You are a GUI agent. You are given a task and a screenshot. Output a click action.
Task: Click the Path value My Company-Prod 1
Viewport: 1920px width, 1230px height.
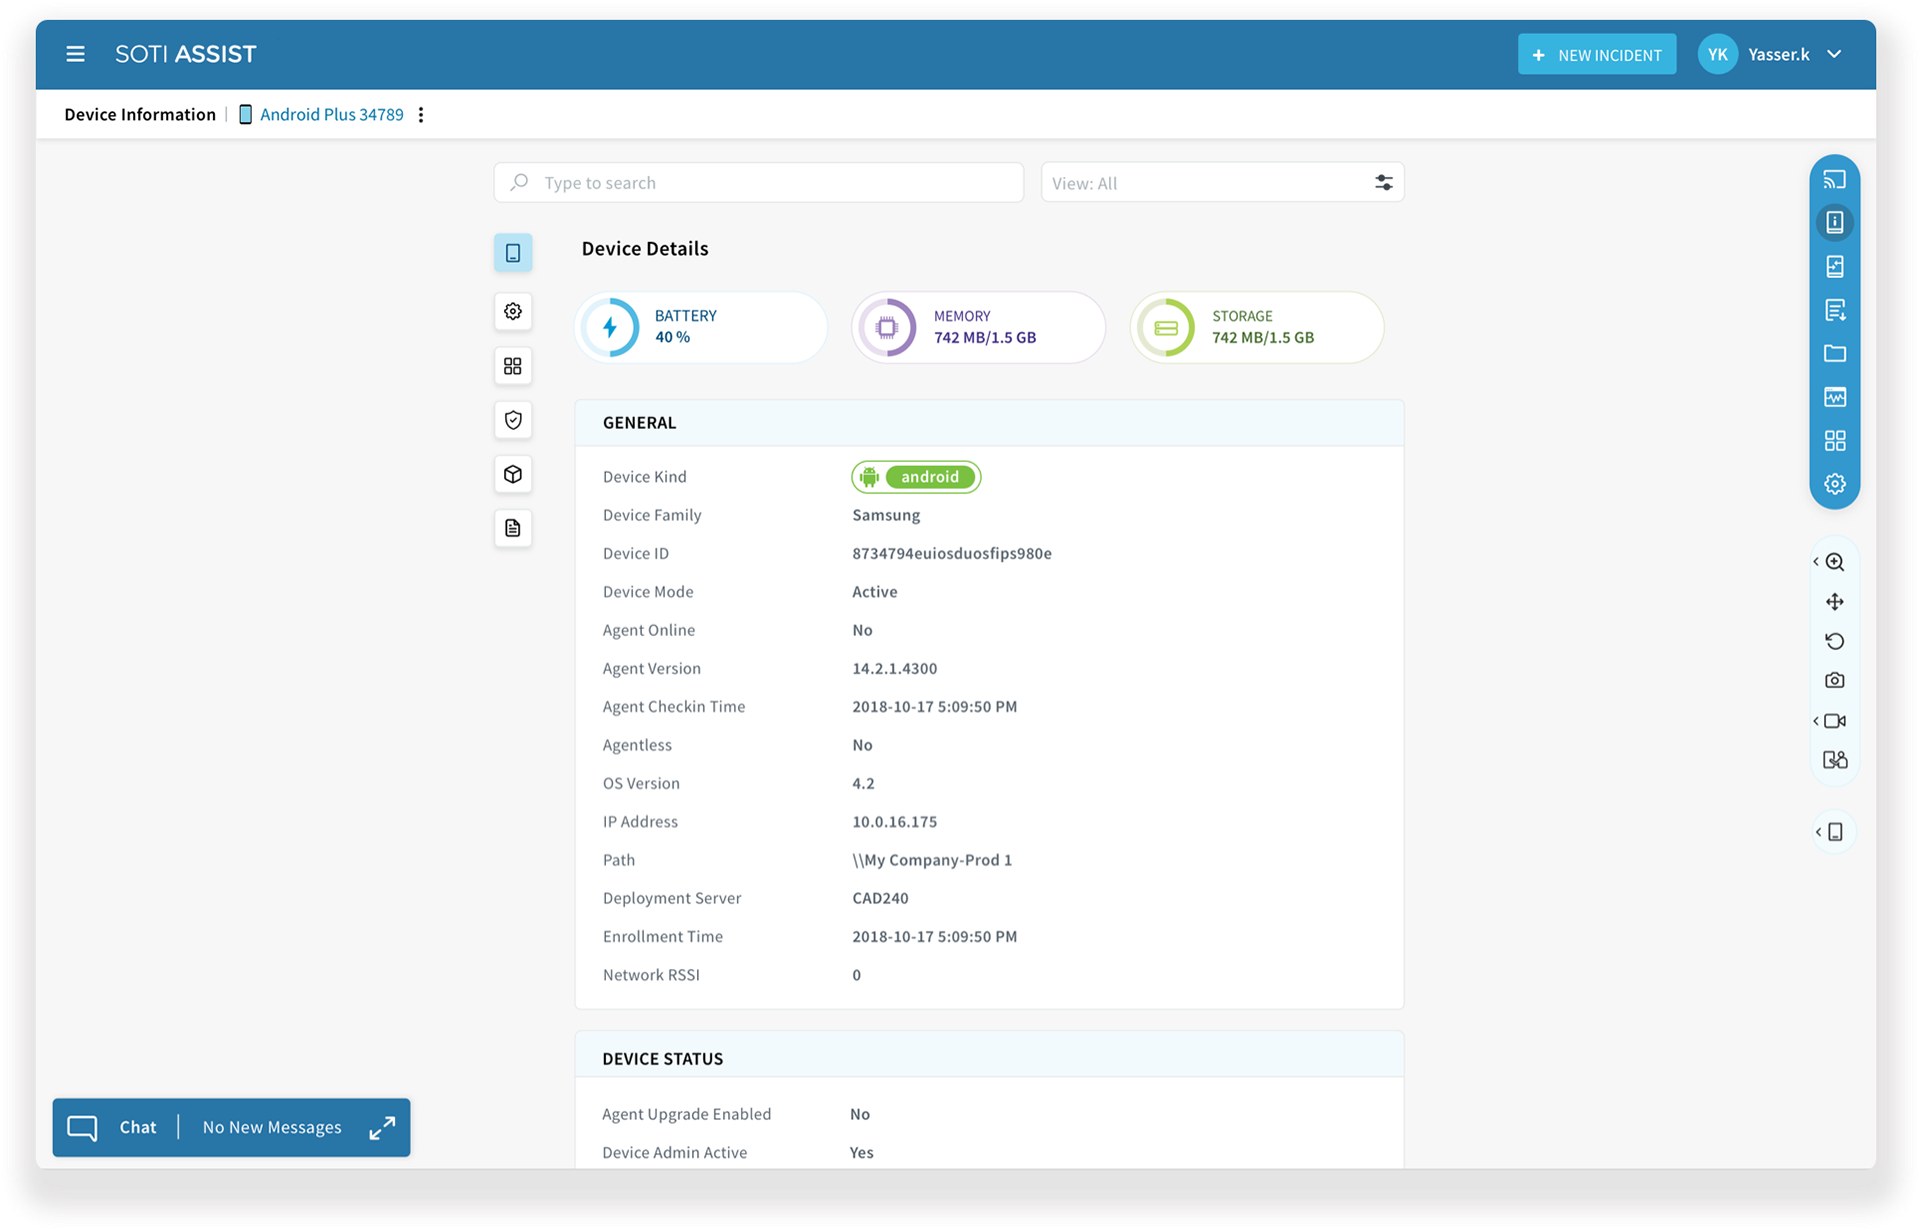932,860
